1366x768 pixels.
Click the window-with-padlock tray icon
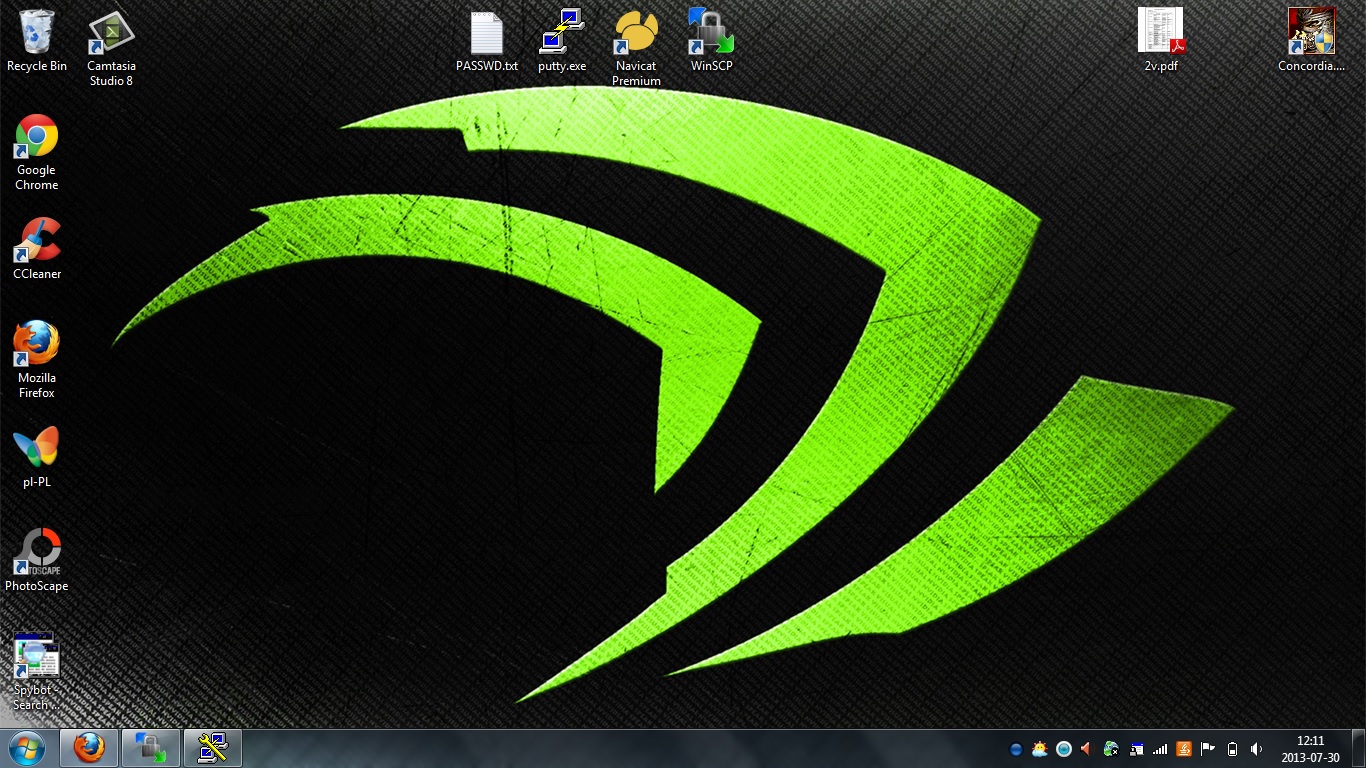click(1136, 749)
